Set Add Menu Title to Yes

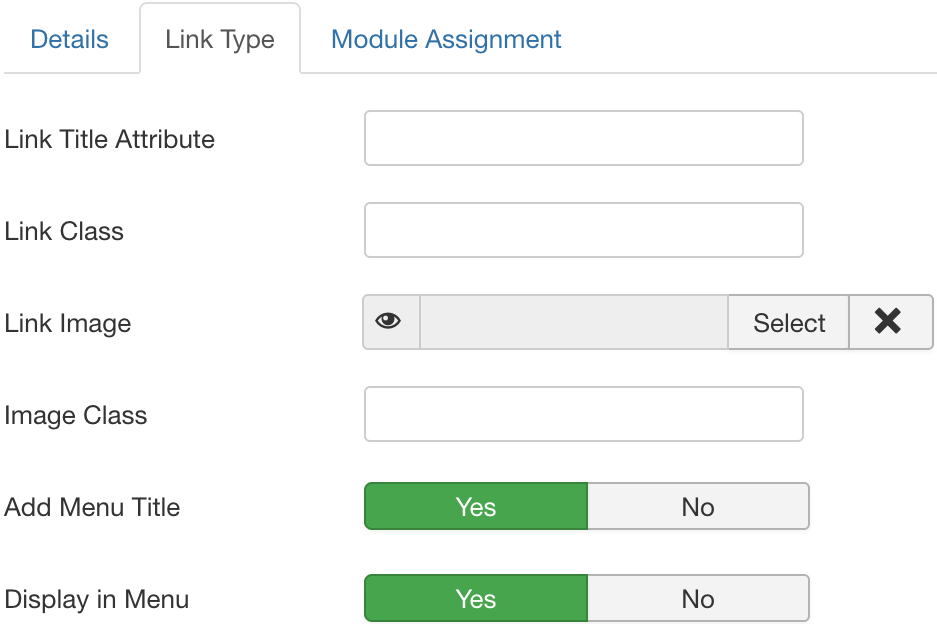click(x=476, y=507)
